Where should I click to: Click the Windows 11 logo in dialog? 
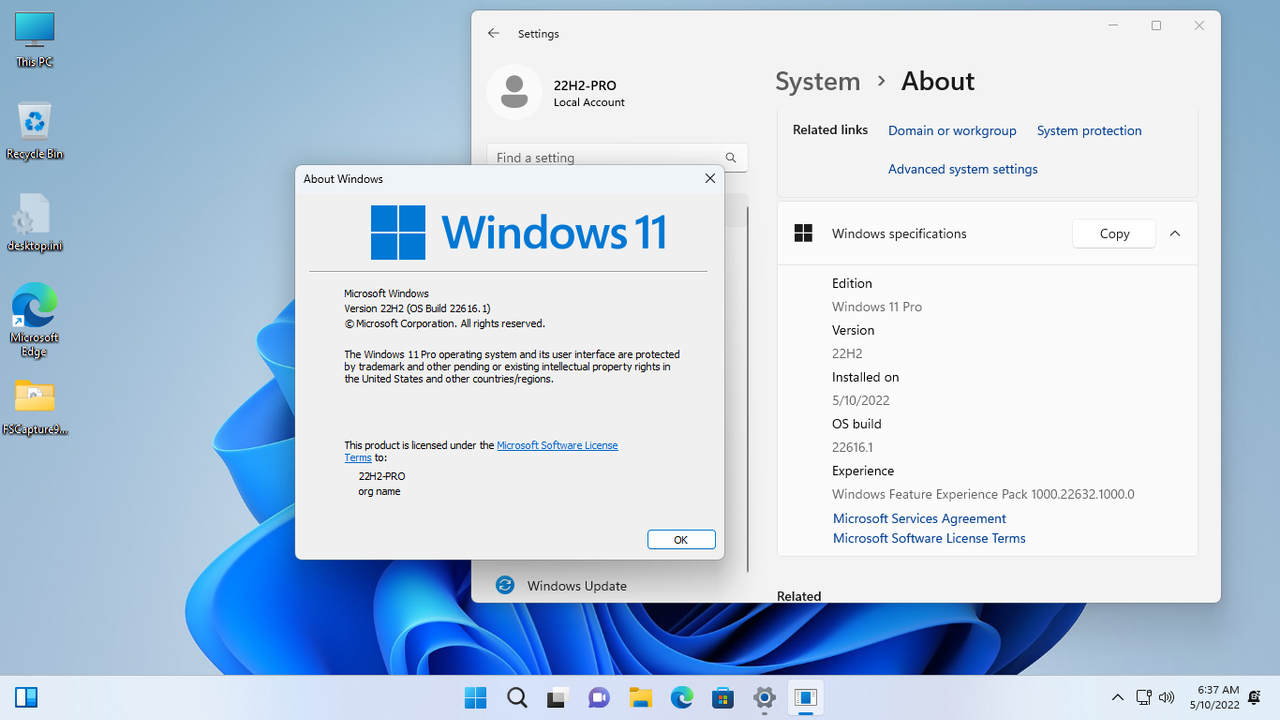[518, 232]
